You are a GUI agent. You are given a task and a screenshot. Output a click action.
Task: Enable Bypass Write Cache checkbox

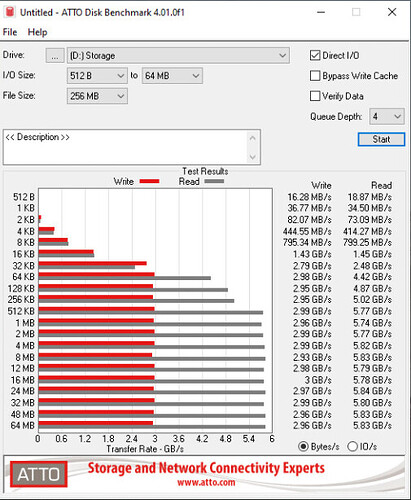pyautogui.click(x=315, y=76)
